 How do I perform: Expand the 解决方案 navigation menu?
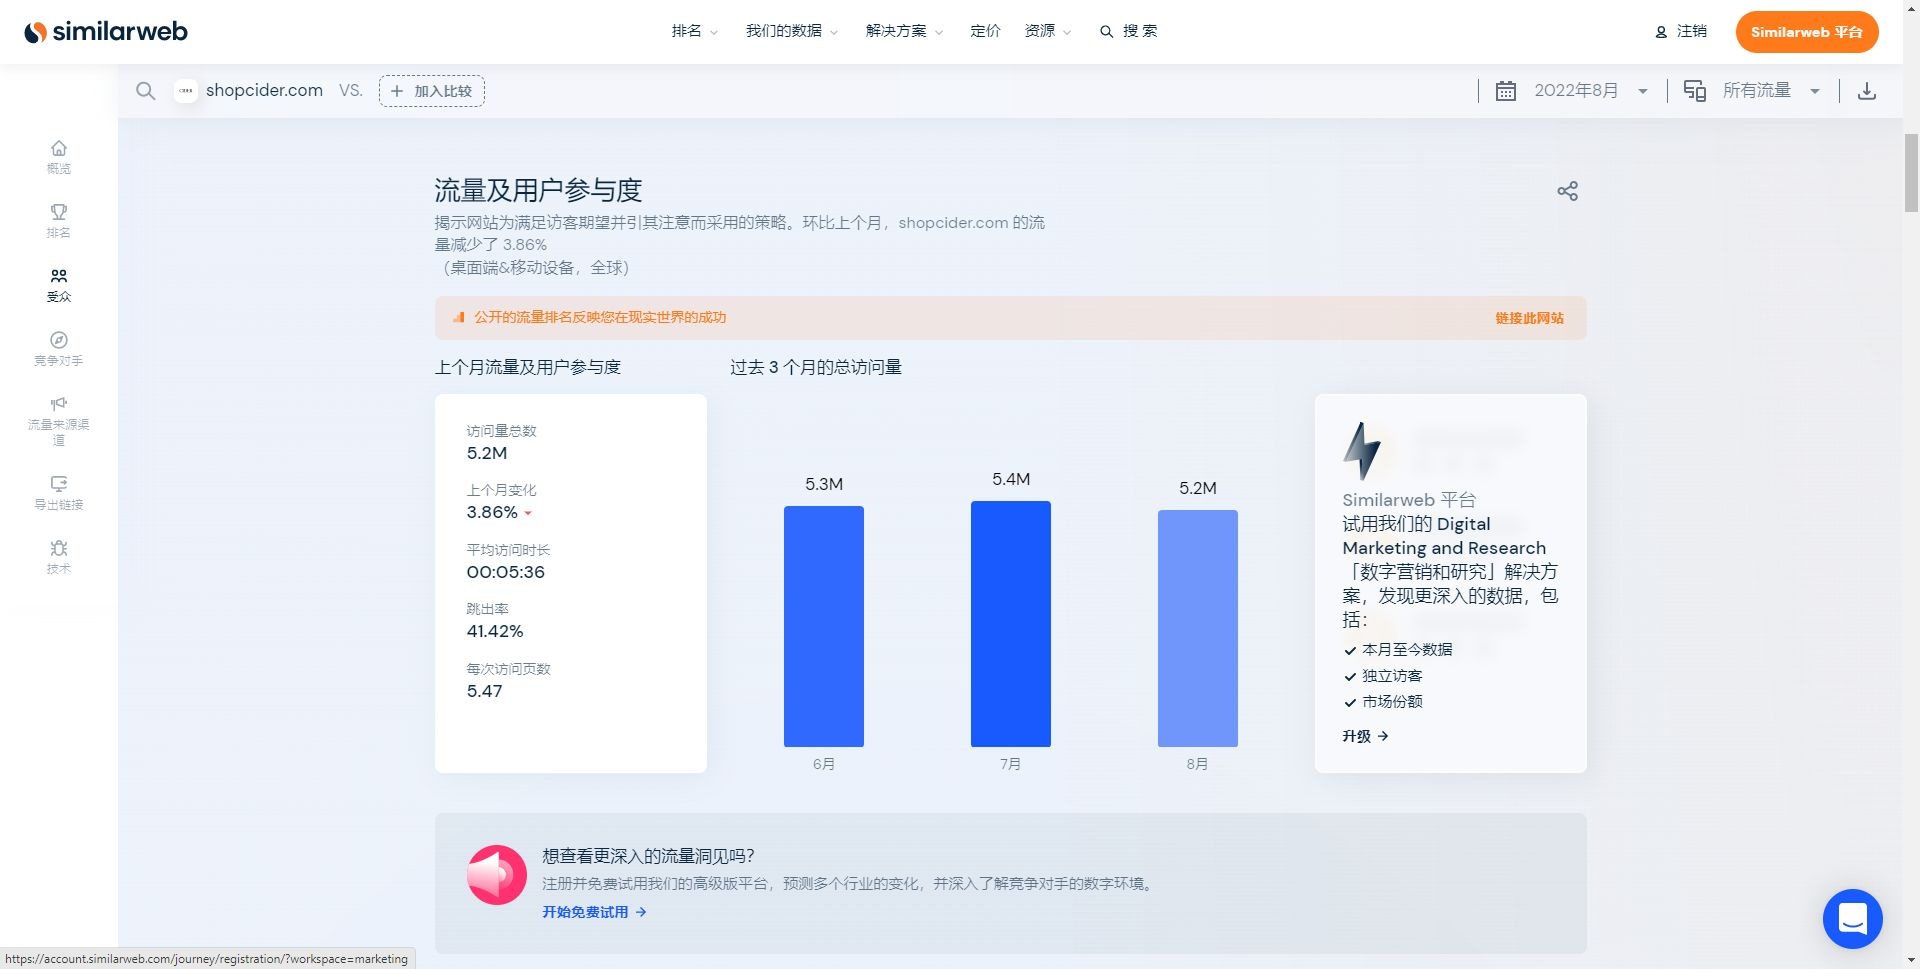coord(904,32)
